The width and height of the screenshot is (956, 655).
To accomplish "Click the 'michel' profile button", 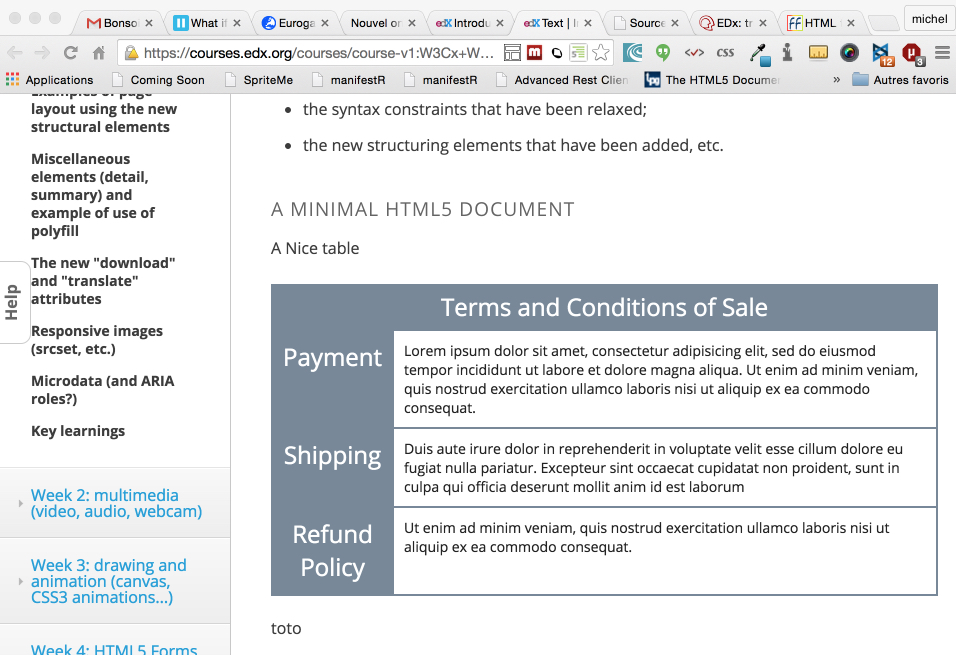I will (x=929, y=20).
